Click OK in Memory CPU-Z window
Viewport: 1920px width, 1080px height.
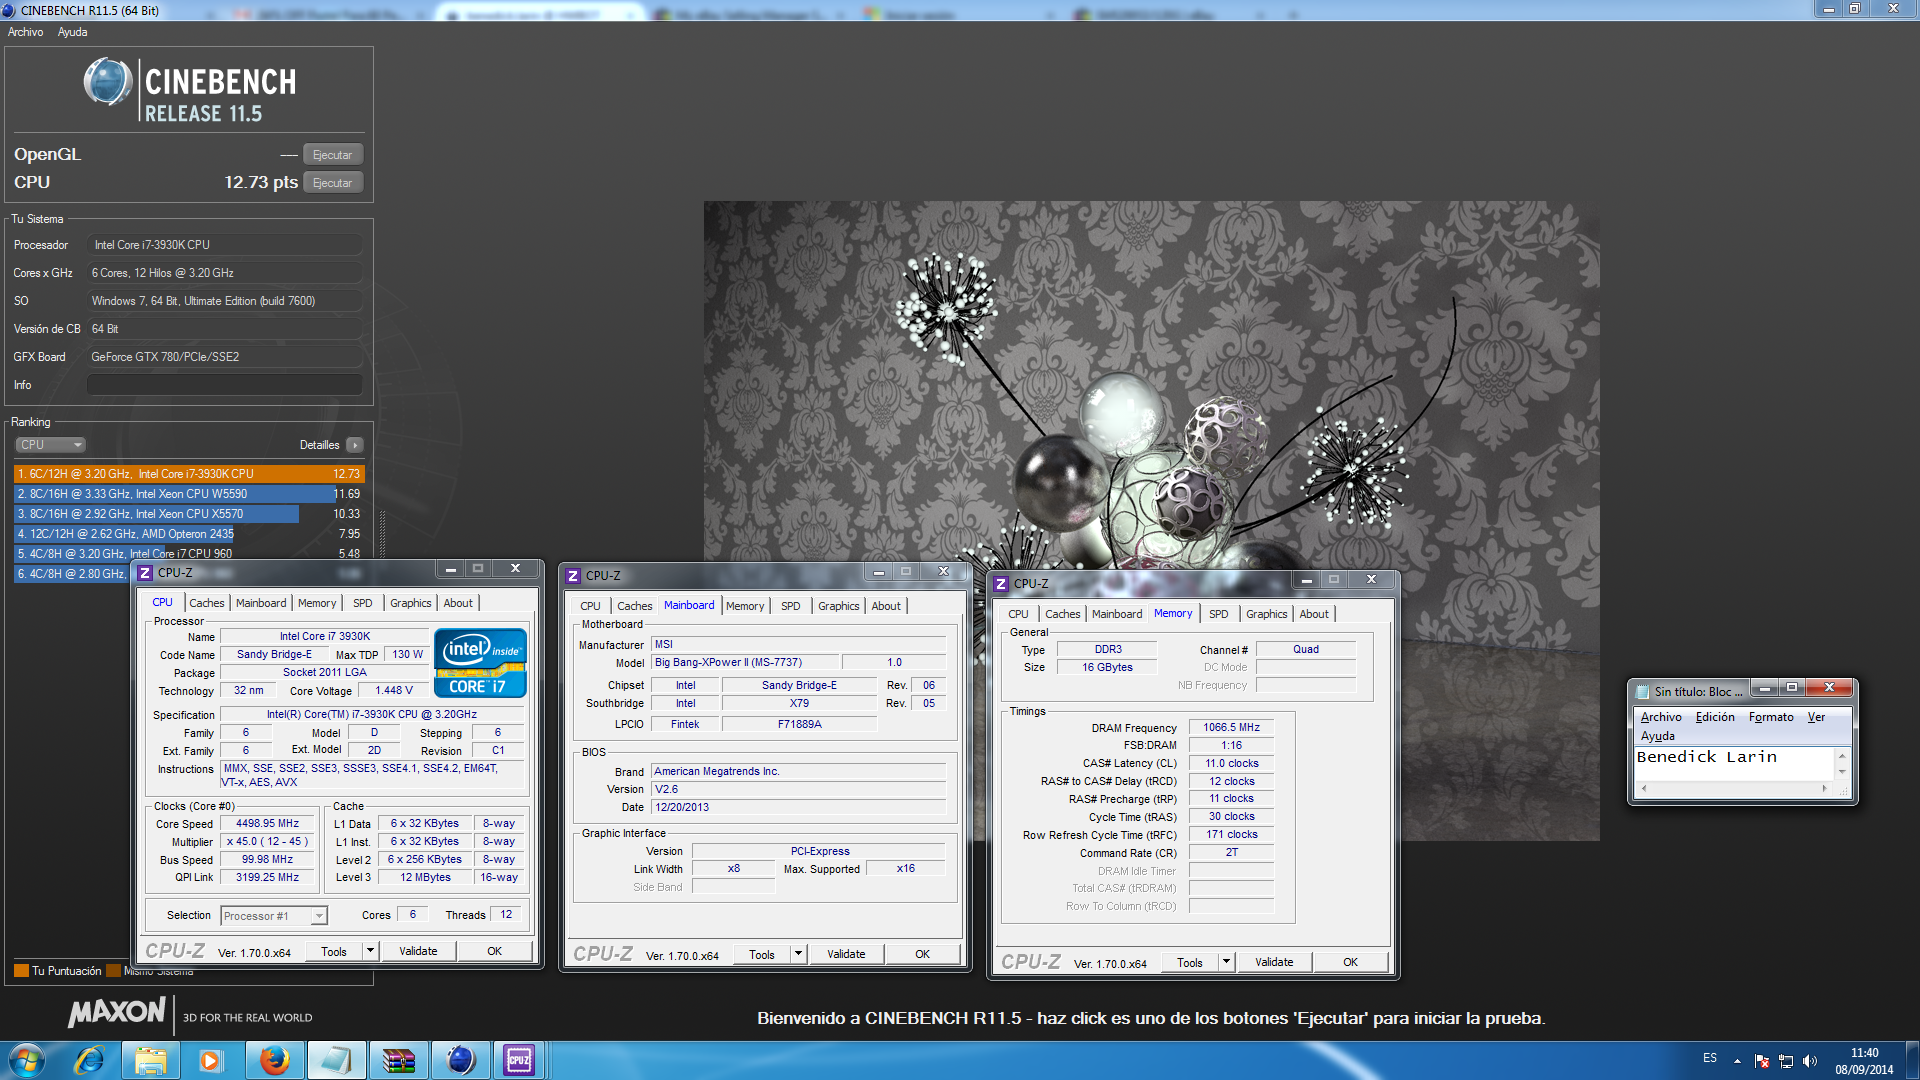tap(1350, 962)
